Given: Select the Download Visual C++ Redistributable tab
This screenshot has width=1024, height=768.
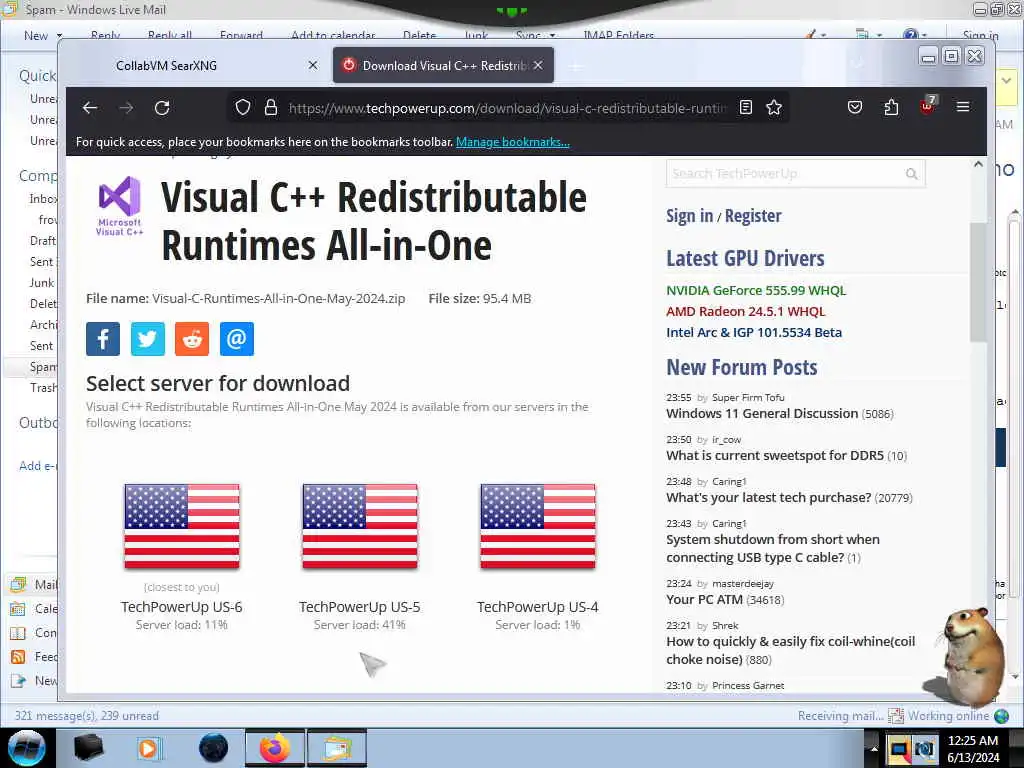Looking at the screenshot, I should point(443,65).
